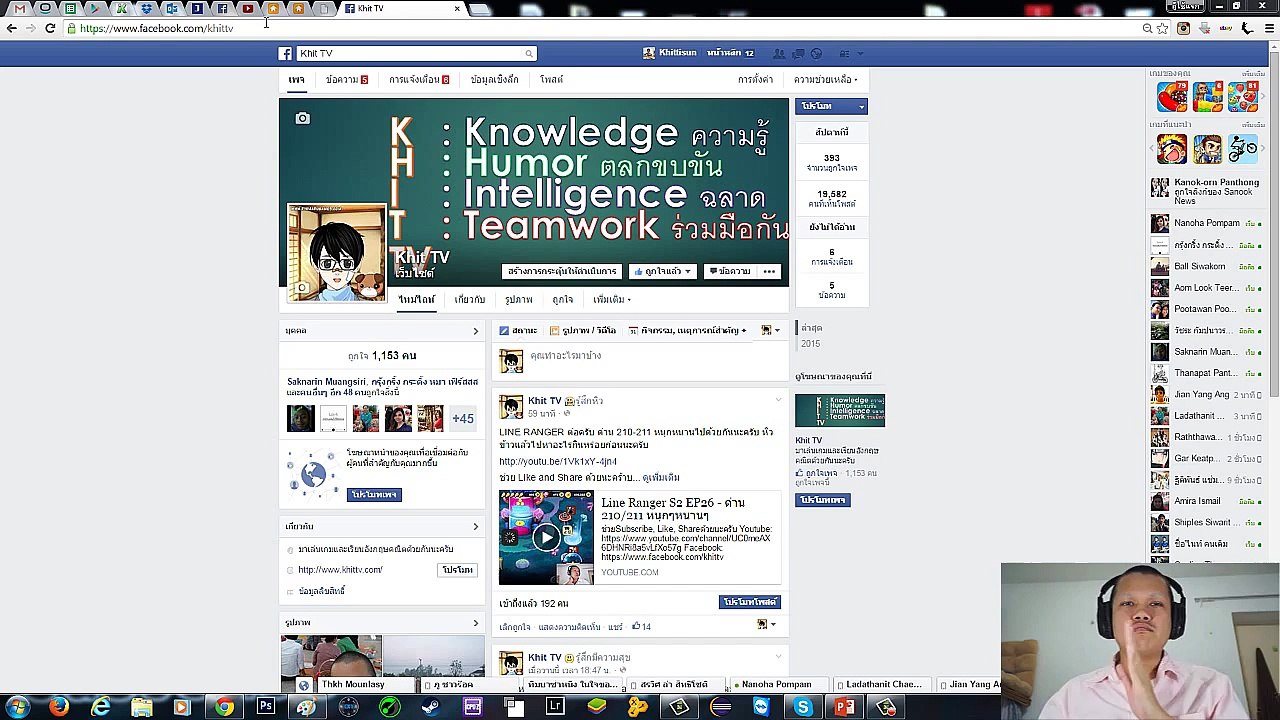Click the search magnifier in Facebook search box
Screen dimensions: 1280x720
click(x=528, y=53)
